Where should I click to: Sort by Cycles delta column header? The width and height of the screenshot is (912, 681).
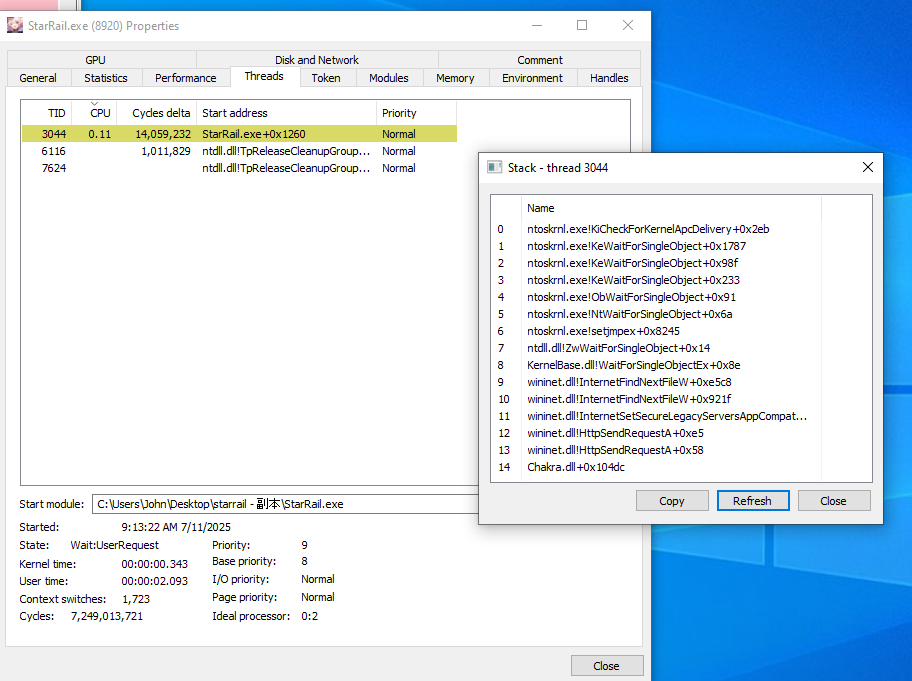(157, 113)
